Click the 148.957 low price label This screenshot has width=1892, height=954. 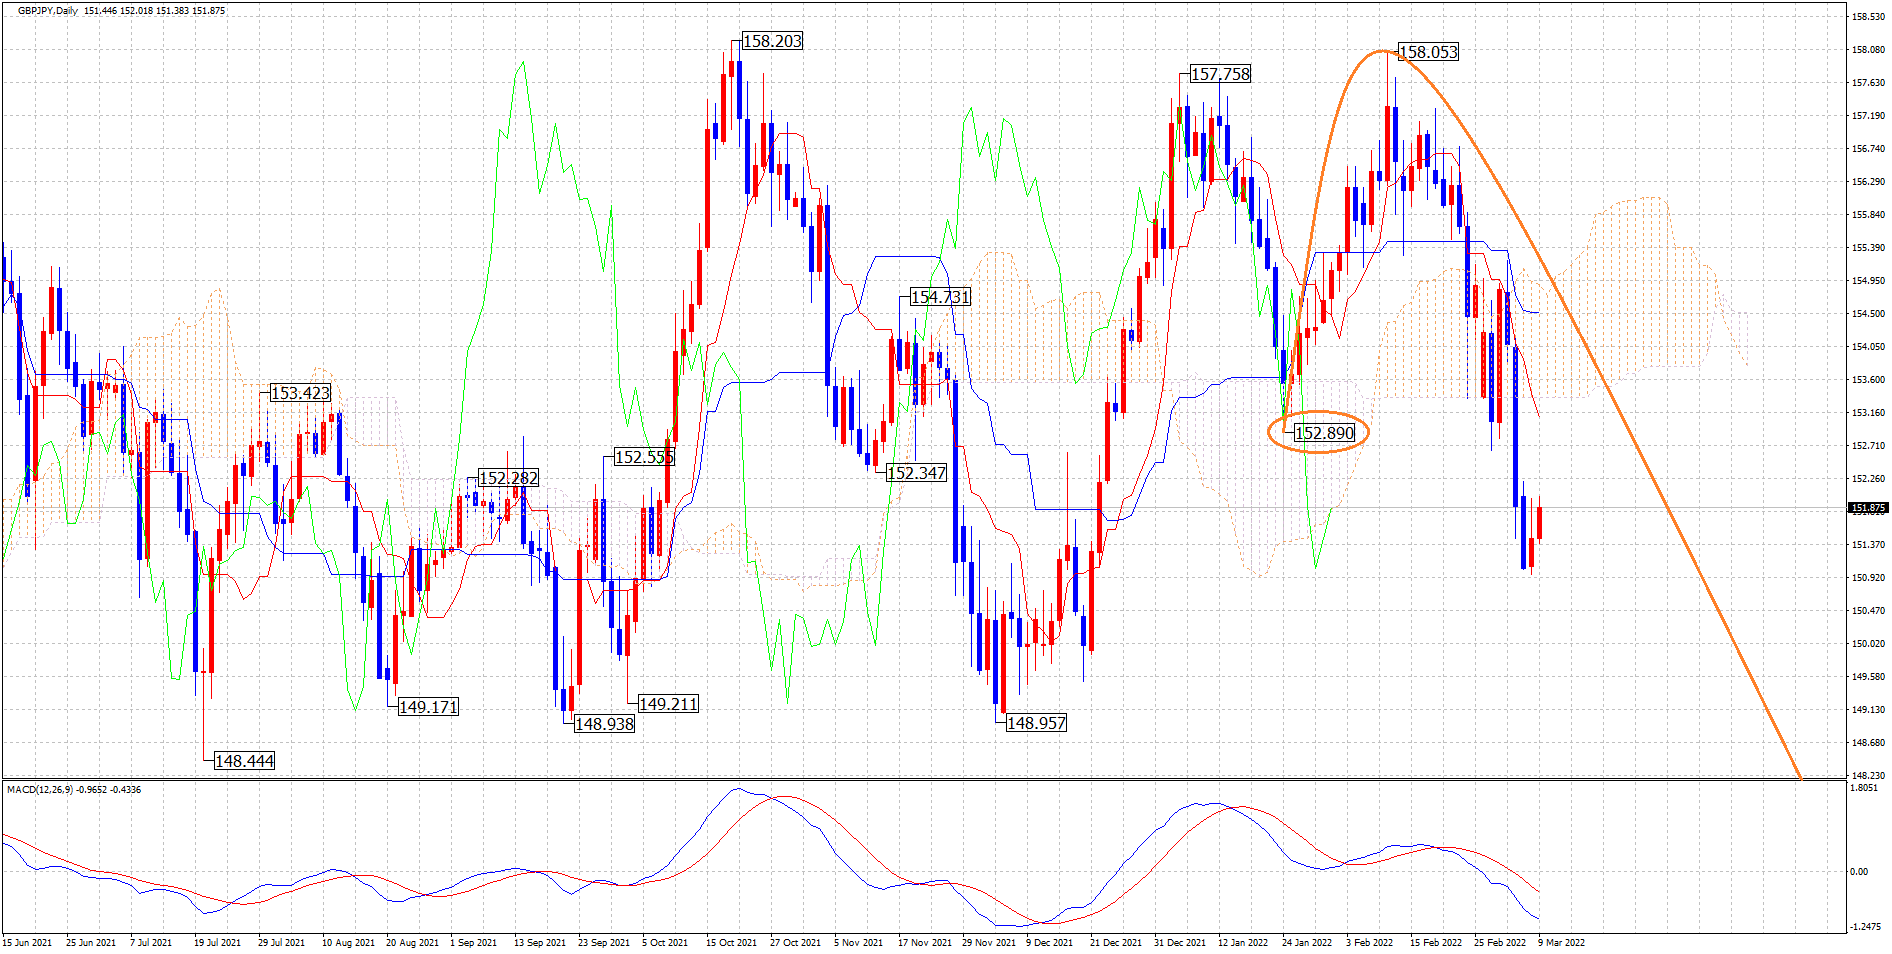tap(1036, 723)
